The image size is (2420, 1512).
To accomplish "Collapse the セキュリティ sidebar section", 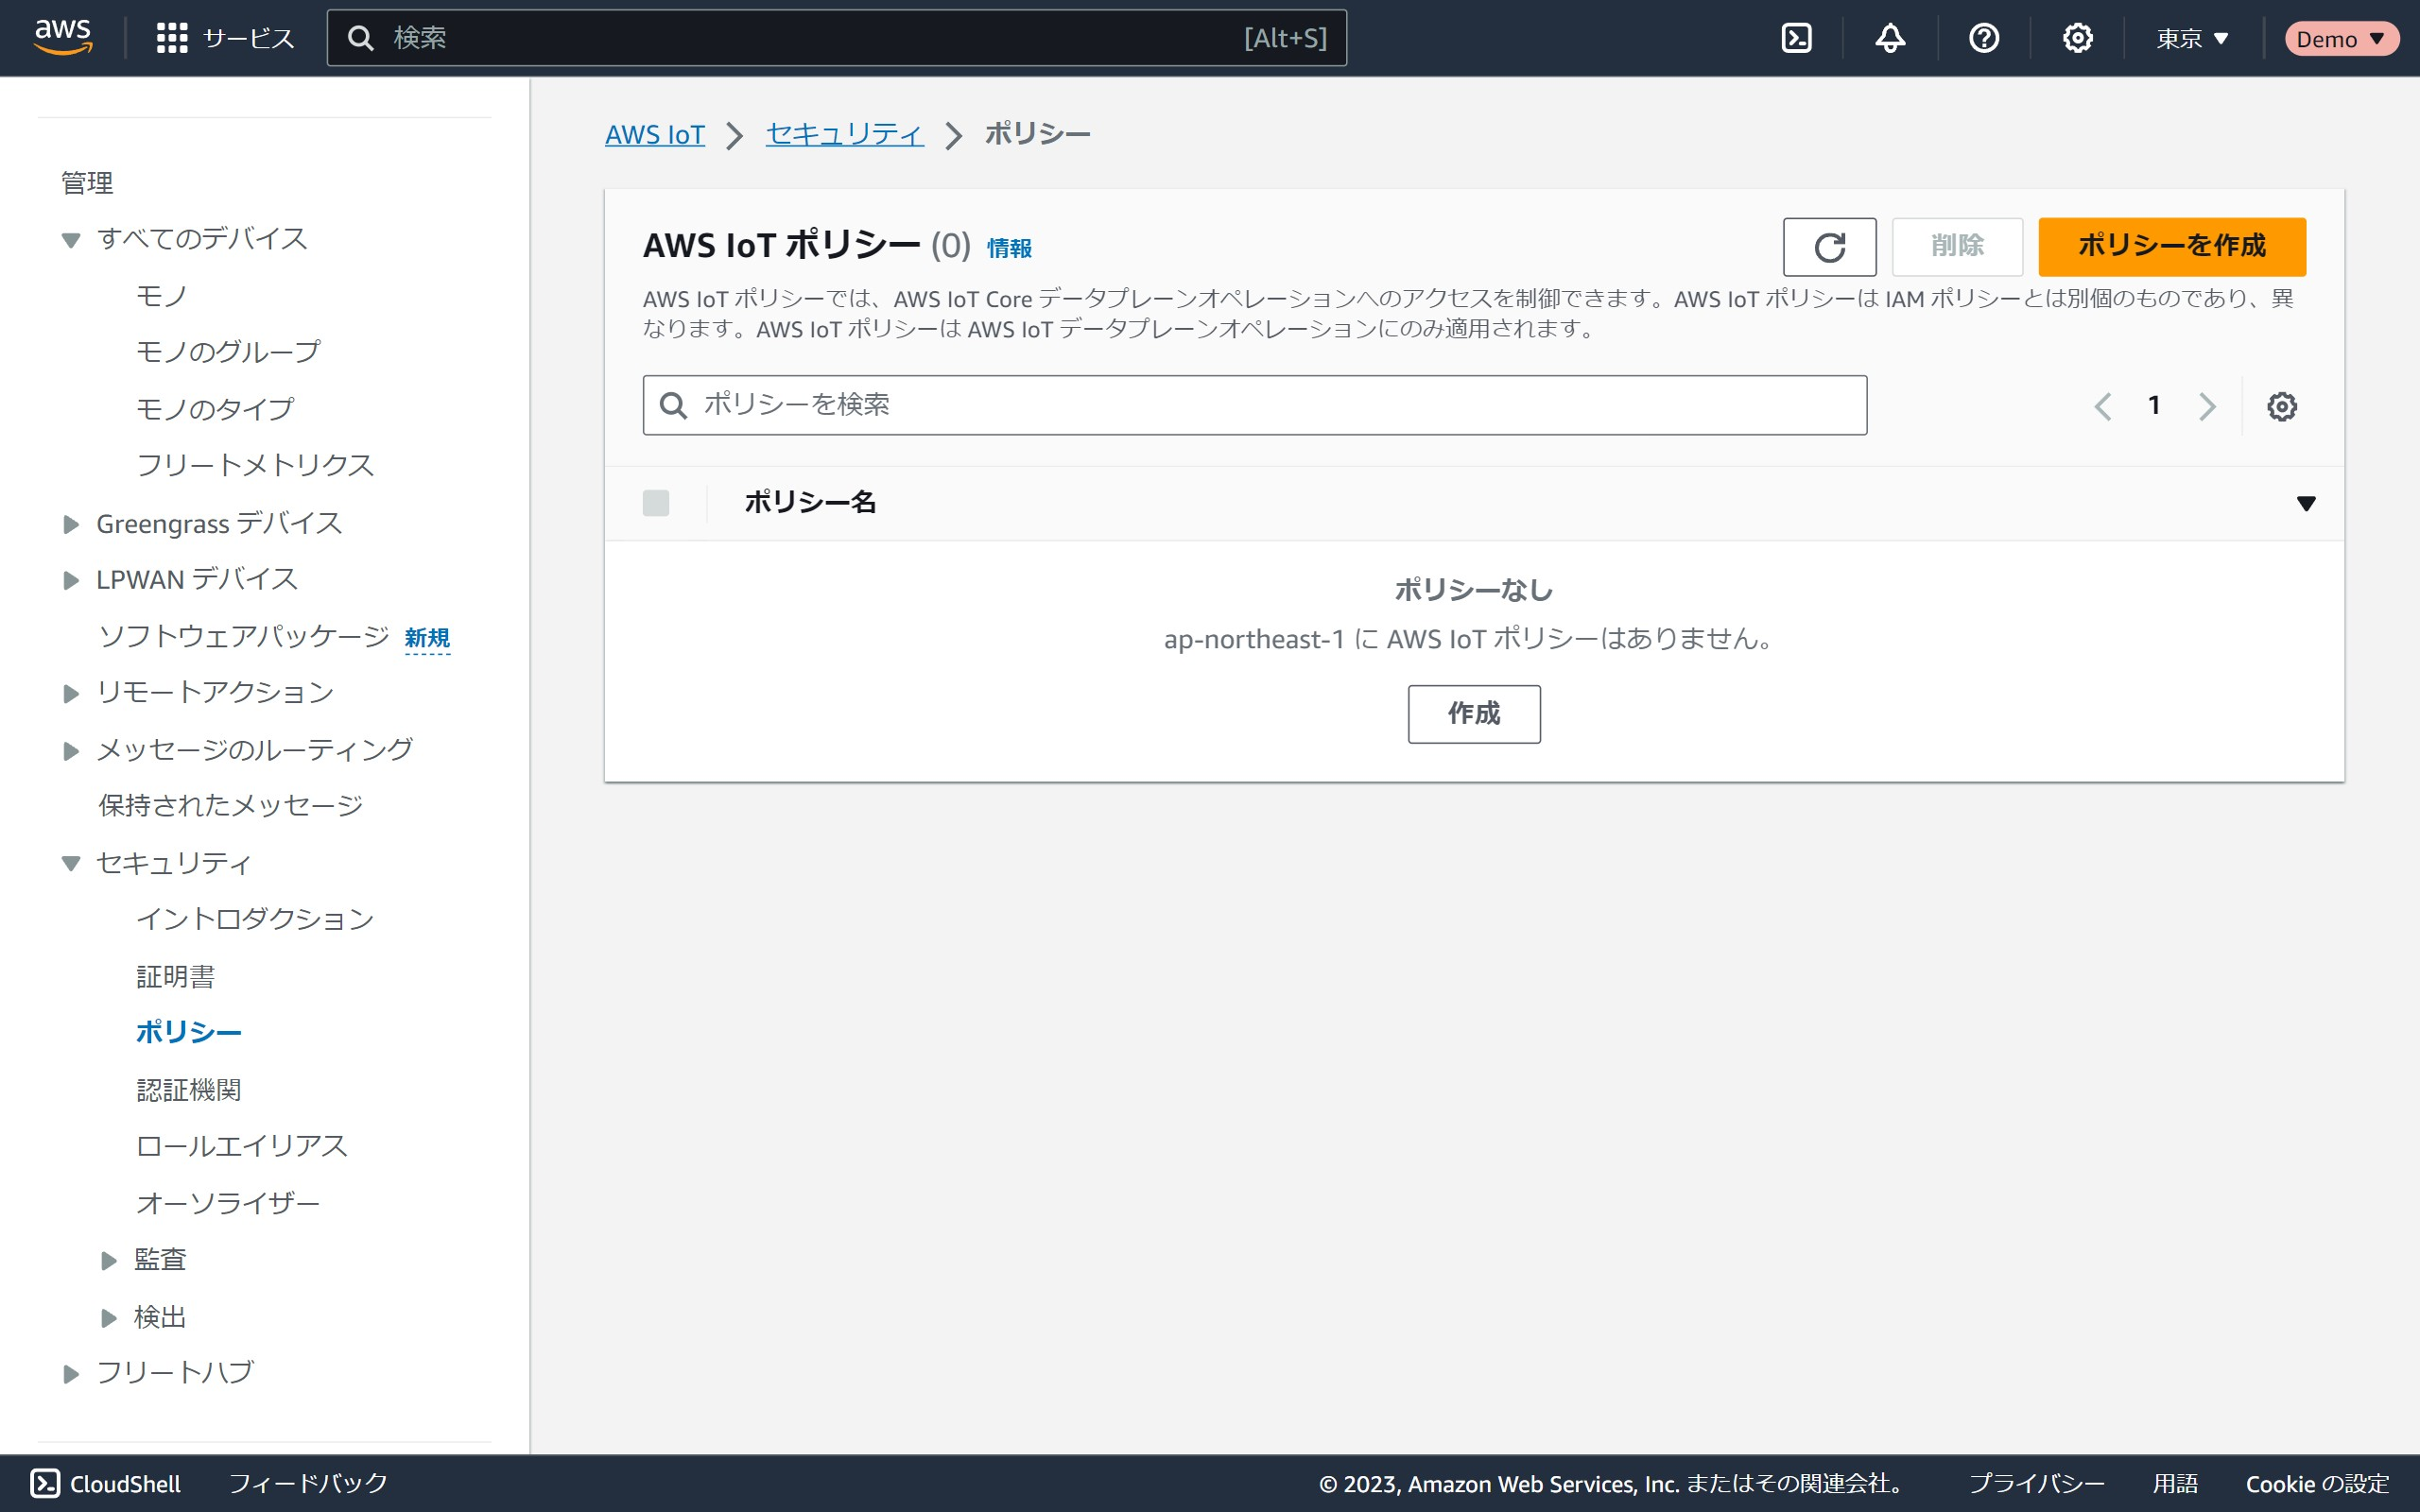I will pos(71,863).
